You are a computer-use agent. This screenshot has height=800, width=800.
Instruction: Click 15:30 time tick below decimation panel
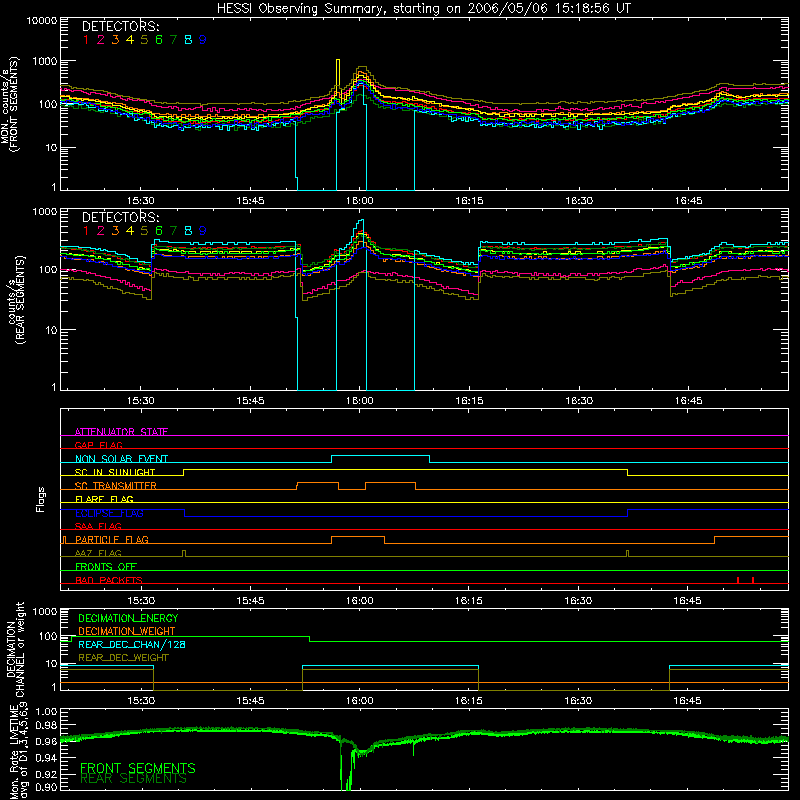(x=141, y=701)
